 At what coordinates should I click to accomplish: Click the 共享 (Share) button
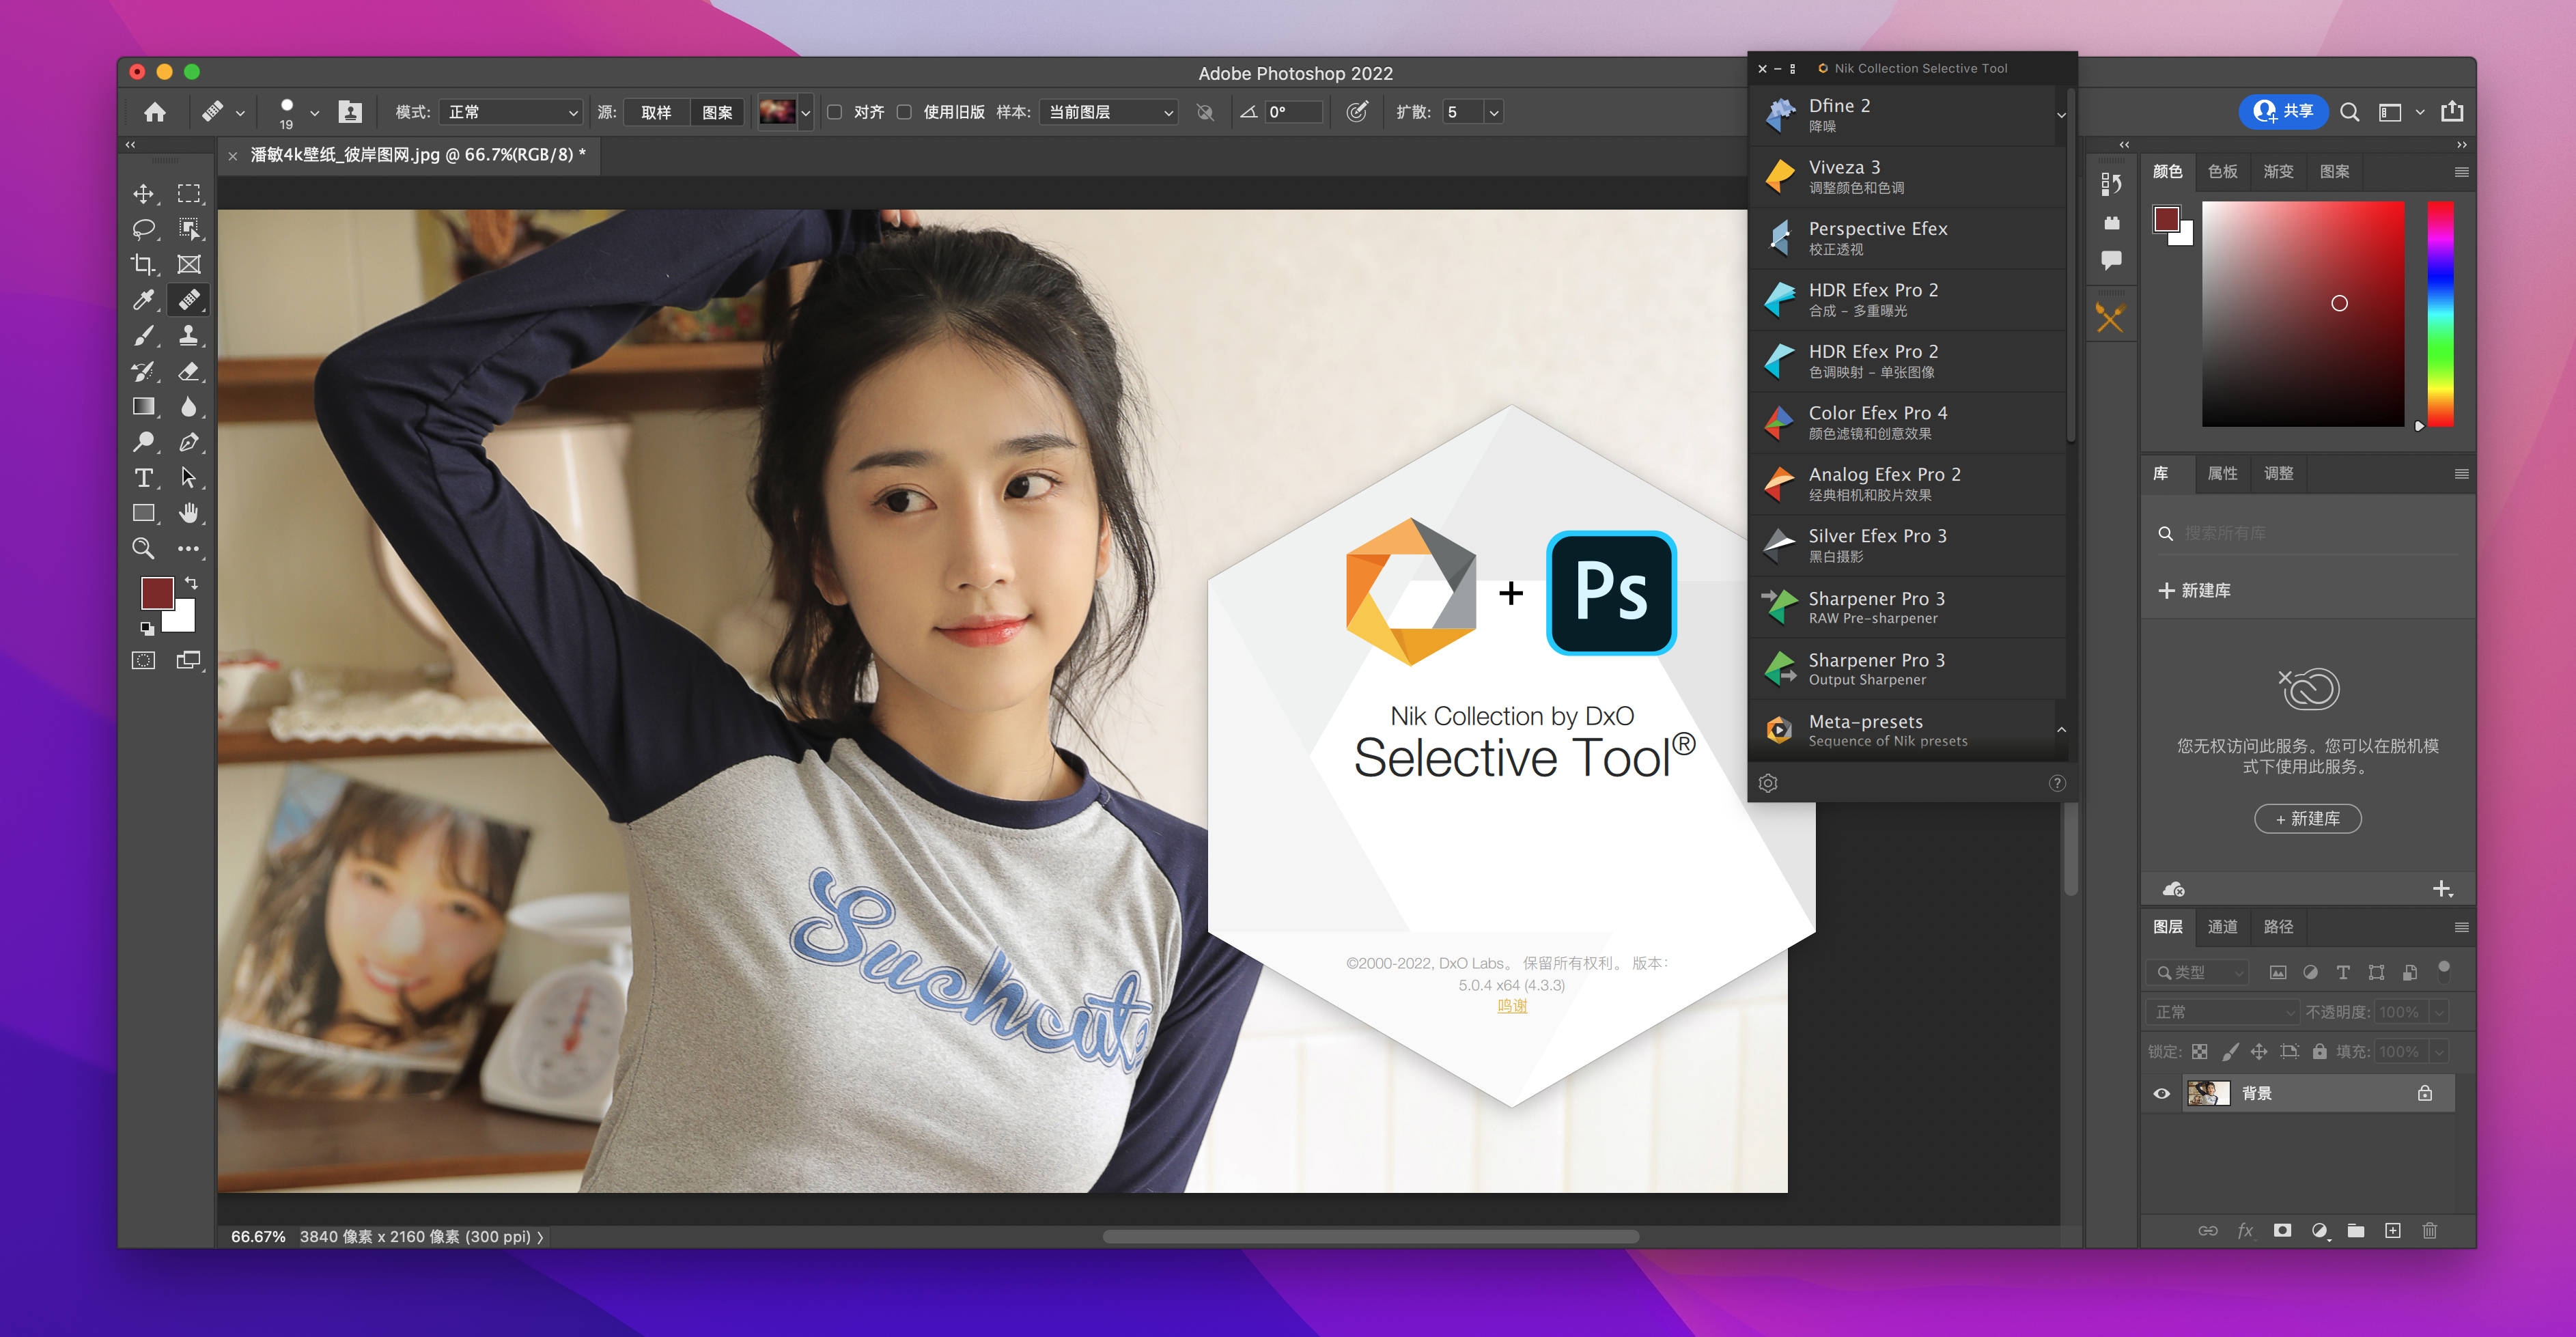click(2284, 111)
